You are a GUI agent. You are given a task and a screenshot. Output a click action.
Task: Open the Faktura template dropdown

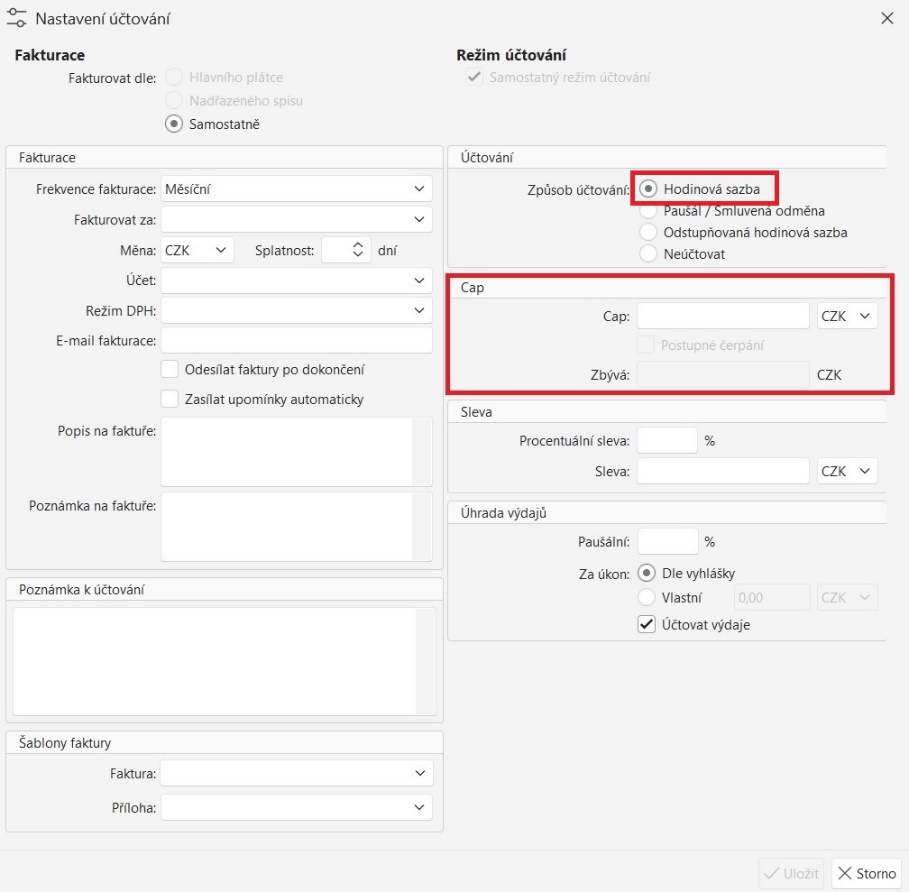pos(296,773)
